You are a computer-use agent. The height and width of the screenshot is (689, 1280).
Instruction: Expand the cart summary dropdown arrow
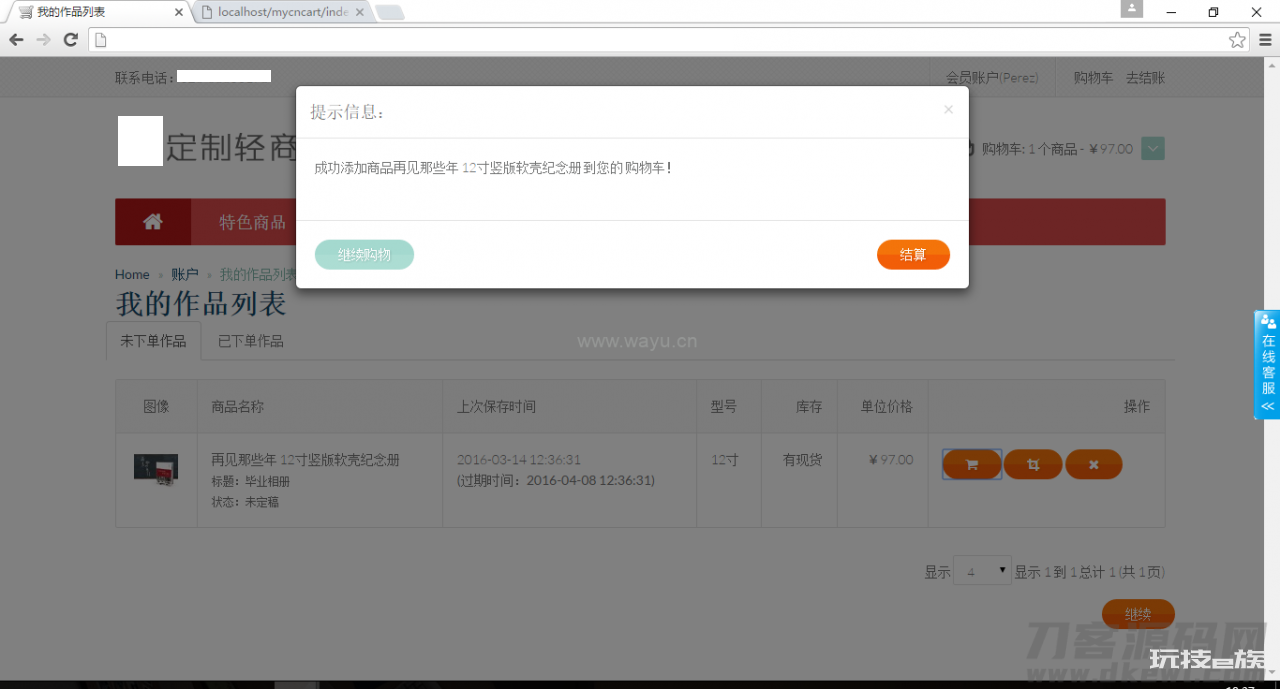click(x=1153, y=149)
